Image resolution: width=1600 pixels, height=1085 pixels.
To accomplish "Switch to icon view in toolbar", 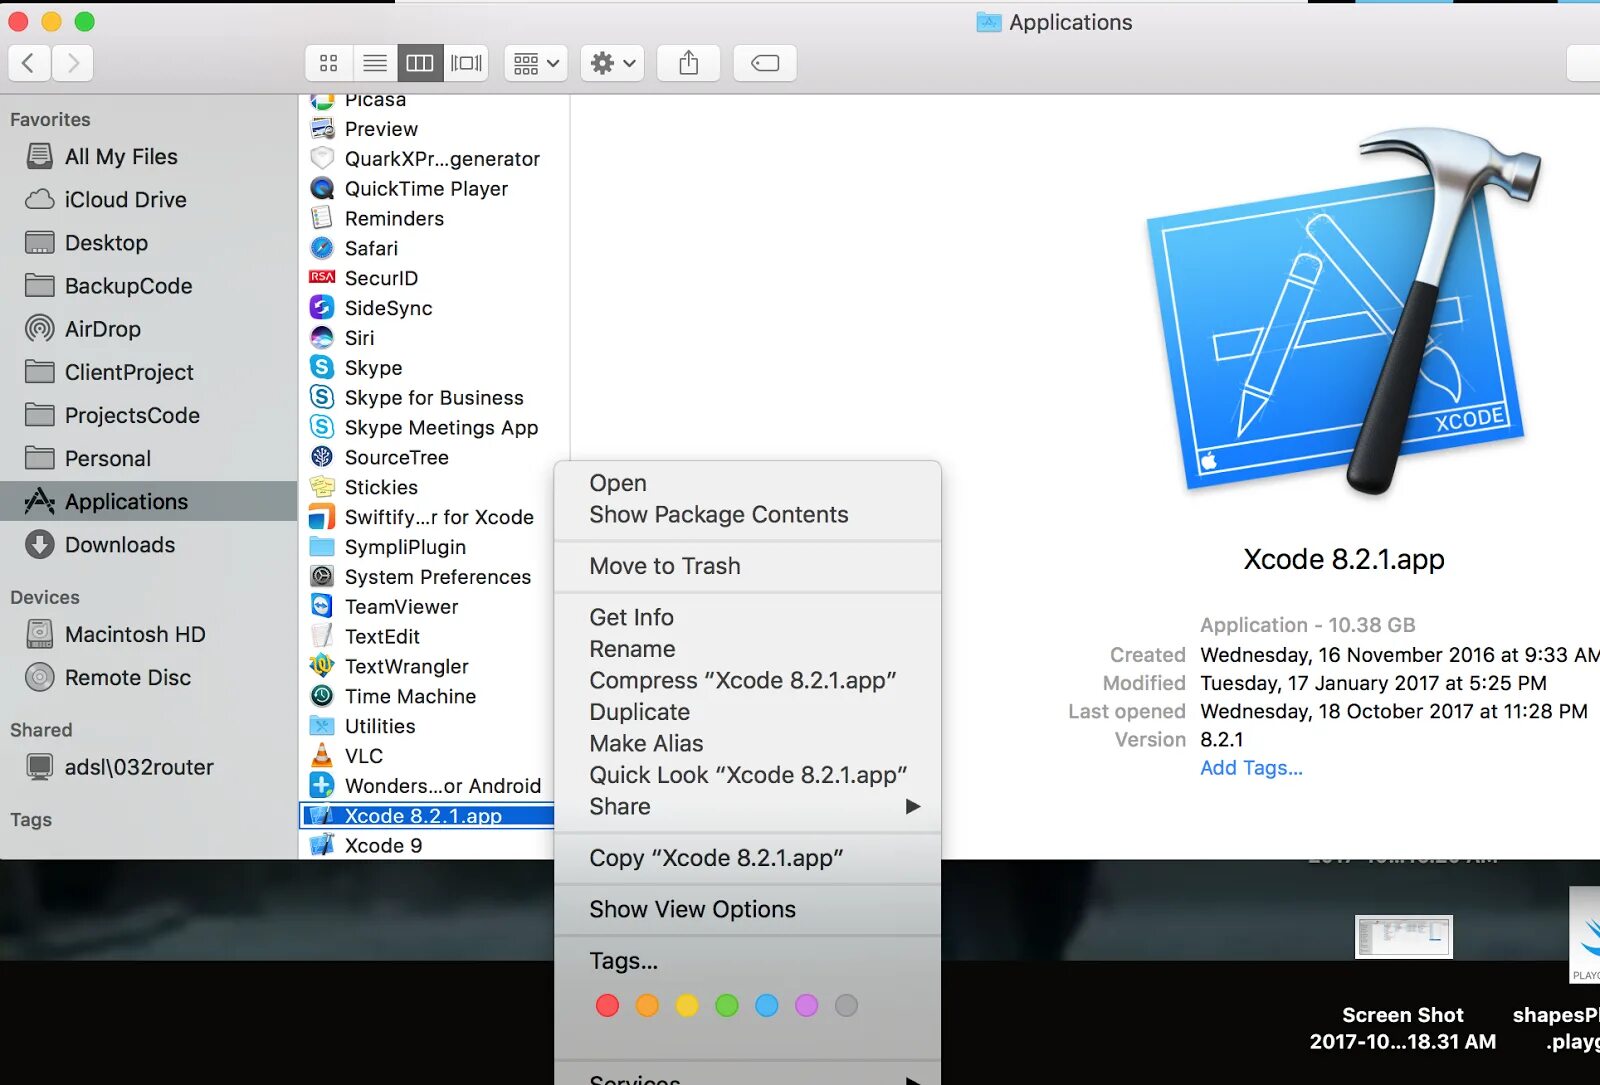I will click(x=328, y=63).
